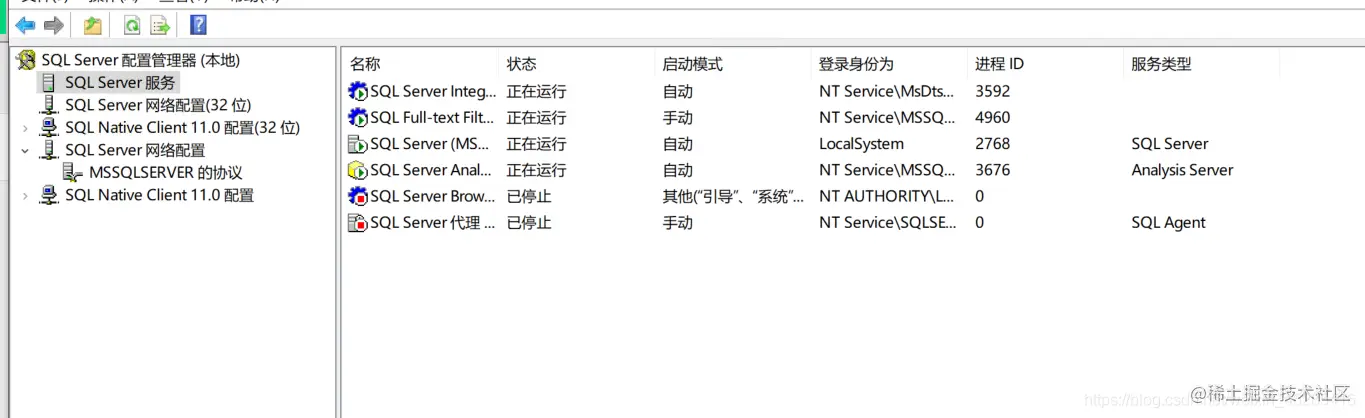
Task: Click the Refresh toolbar icon
Action: click(x=132, y=25)
